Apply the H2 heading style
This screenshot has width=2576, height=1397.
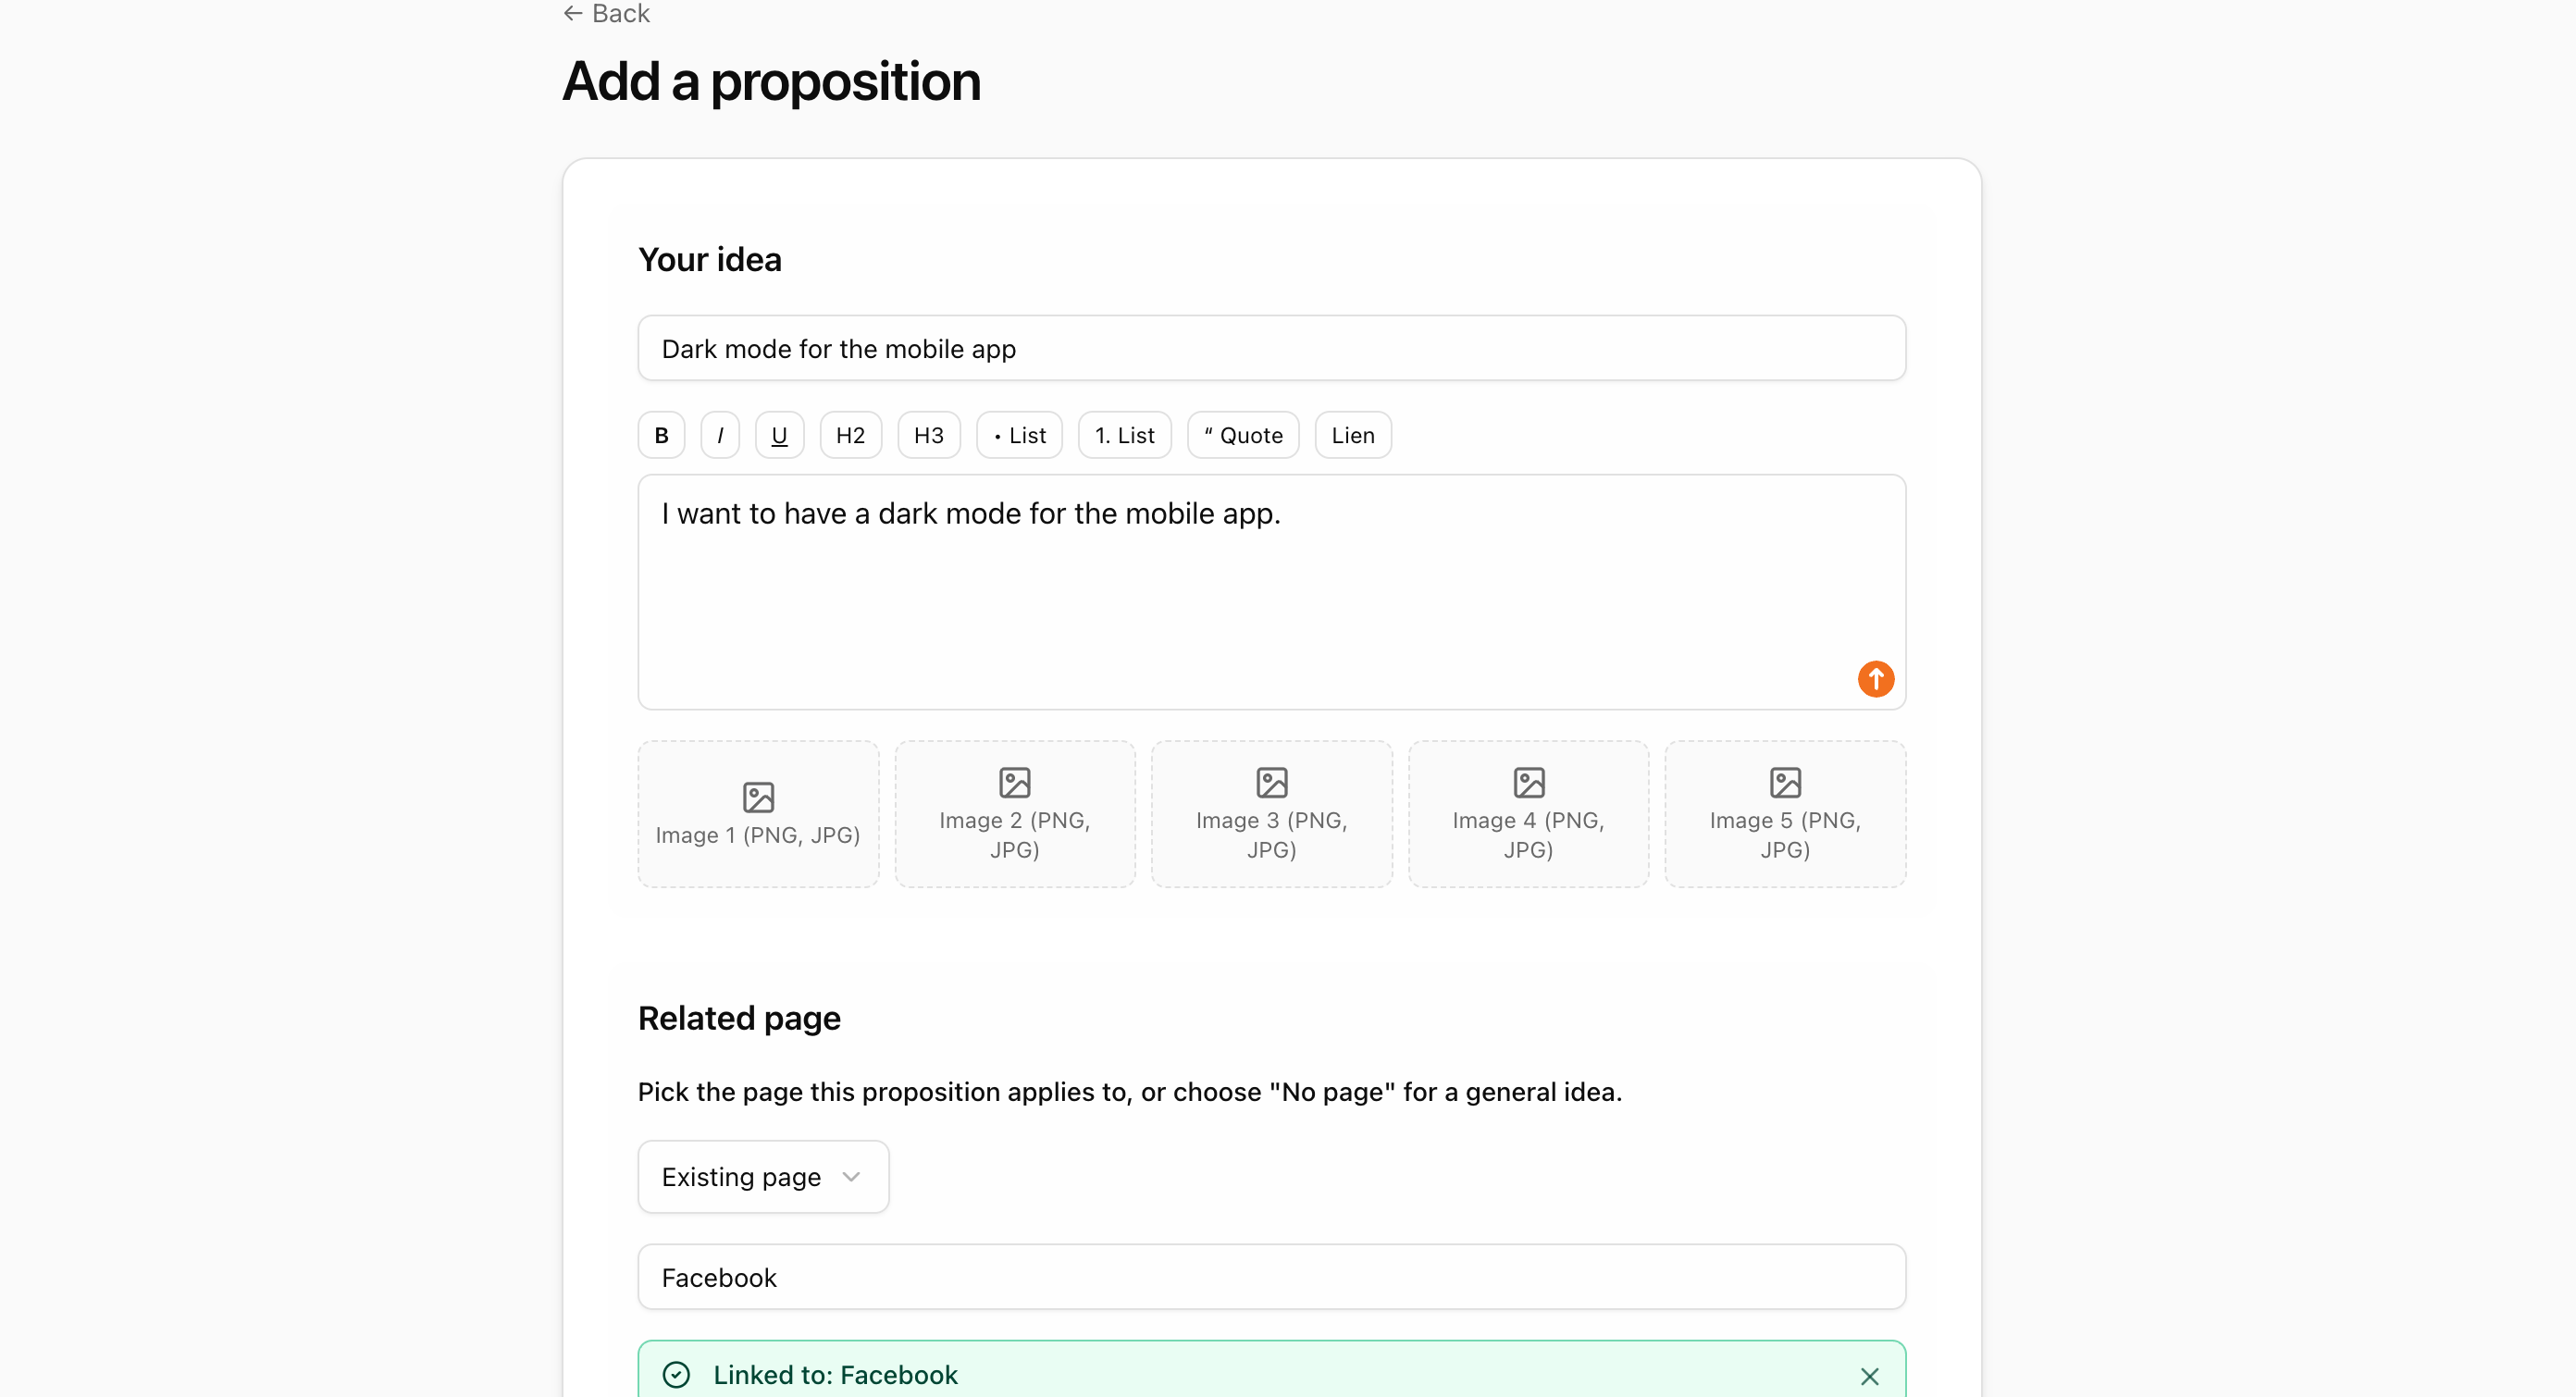coord(850,434)
